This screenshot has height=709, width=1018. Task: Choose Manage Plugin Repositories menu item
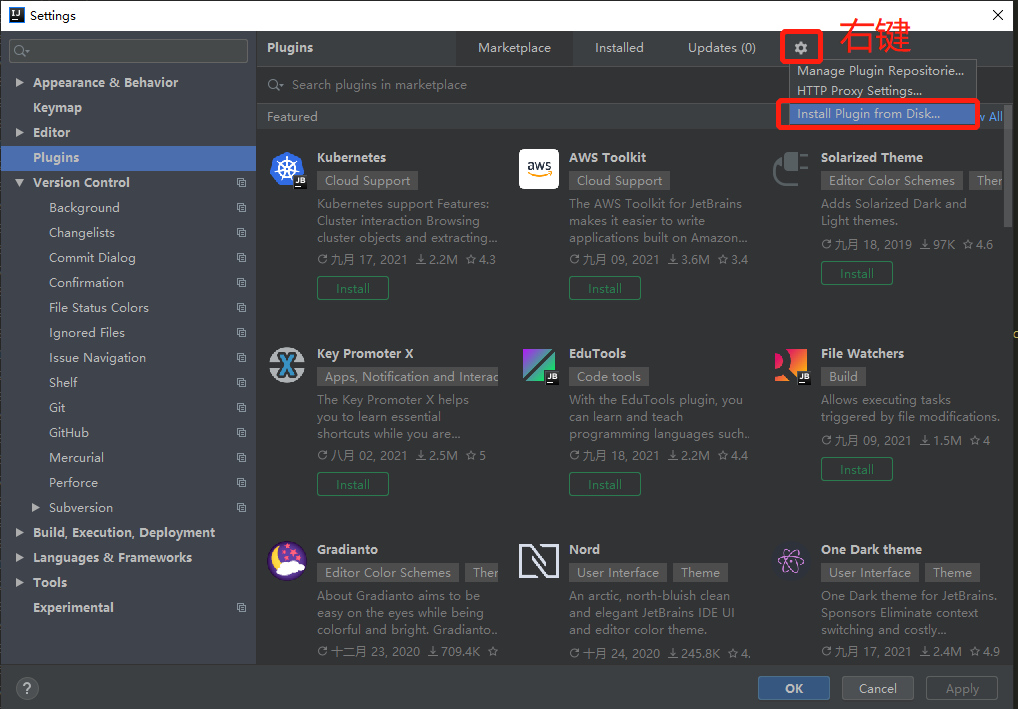pos(880,71)
